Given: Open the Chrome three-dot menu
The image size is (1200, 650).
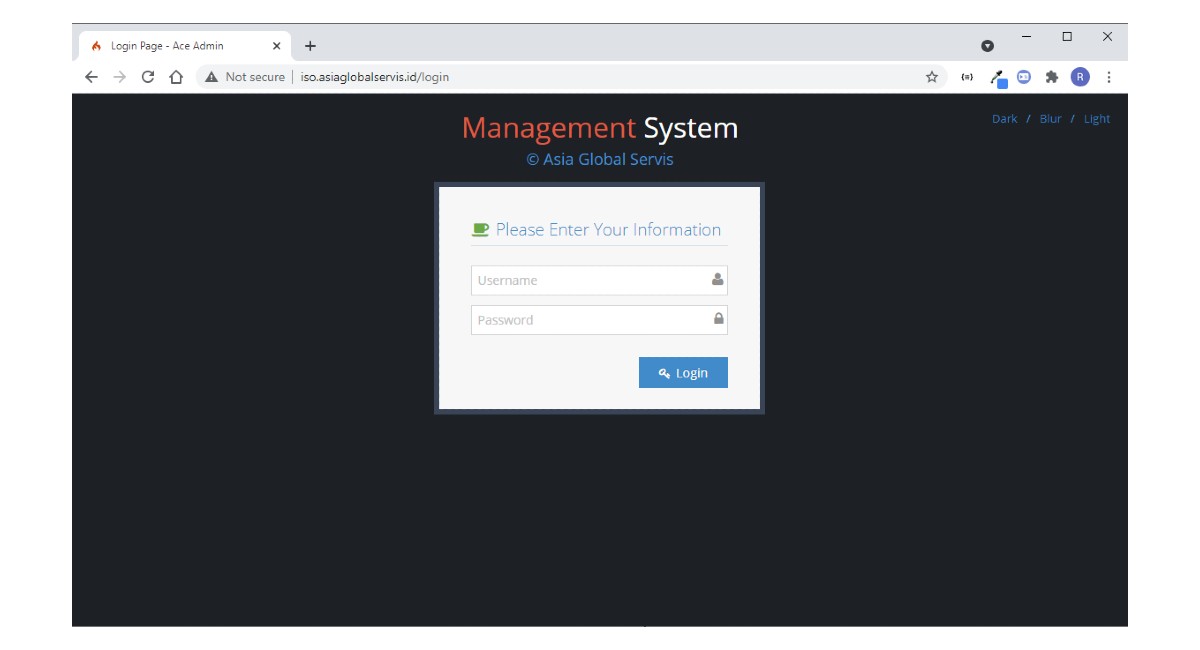Looking at the screenshot, I should coord(1108,77).
